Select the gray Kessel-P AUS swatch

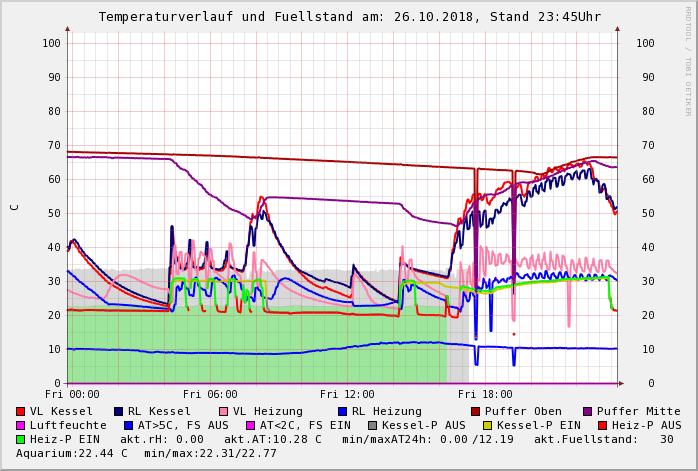click(373, 425)
